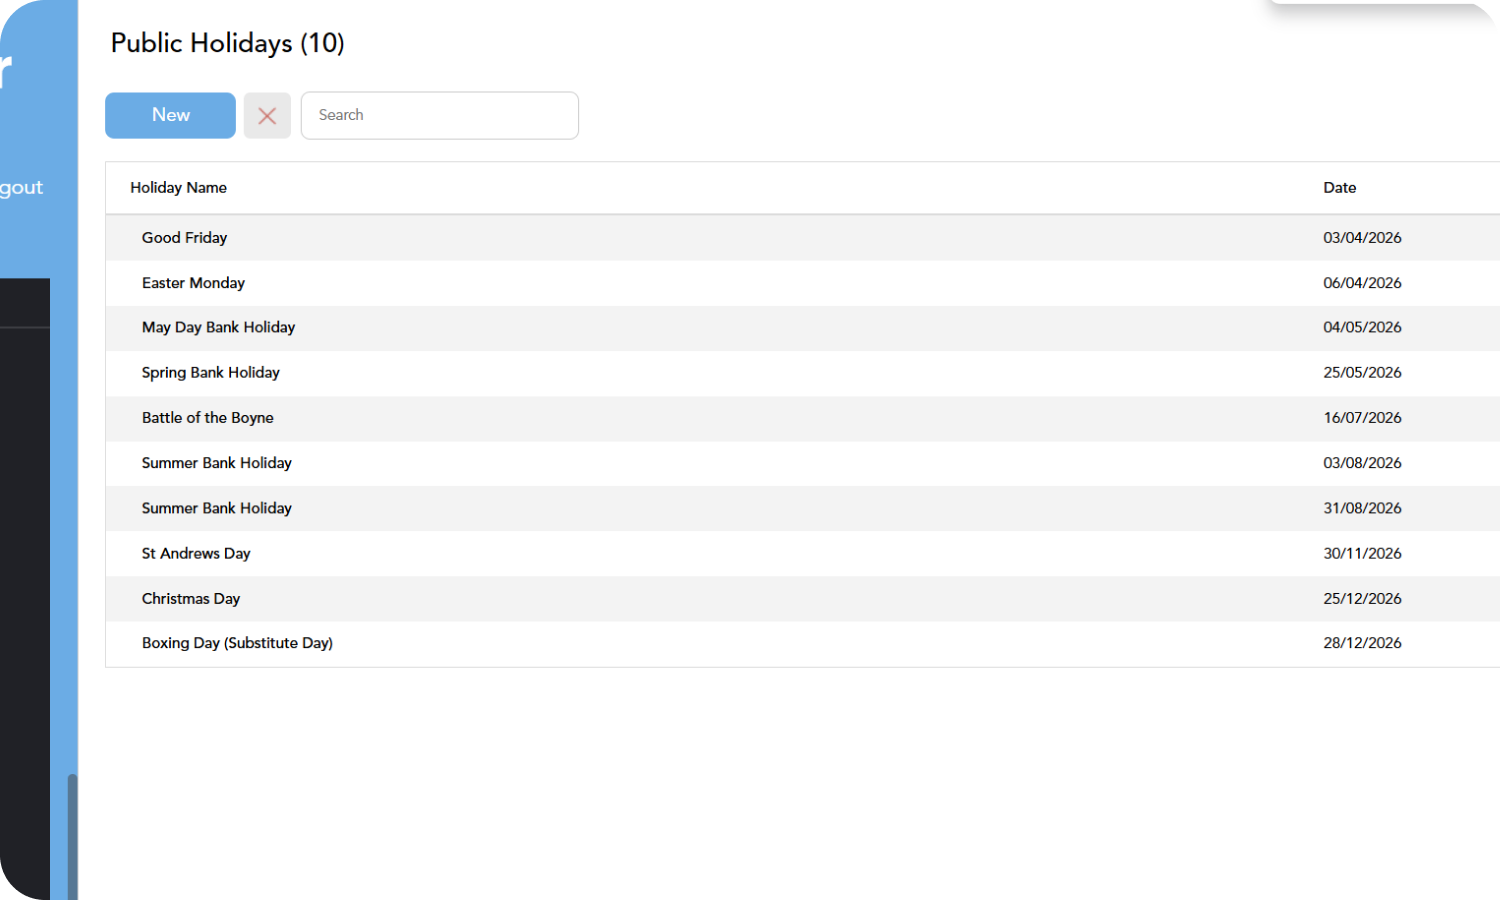The image size is (1500, 900).
Task: Open Spring Bank Holiday entry
Action: (x=802, y=373)
